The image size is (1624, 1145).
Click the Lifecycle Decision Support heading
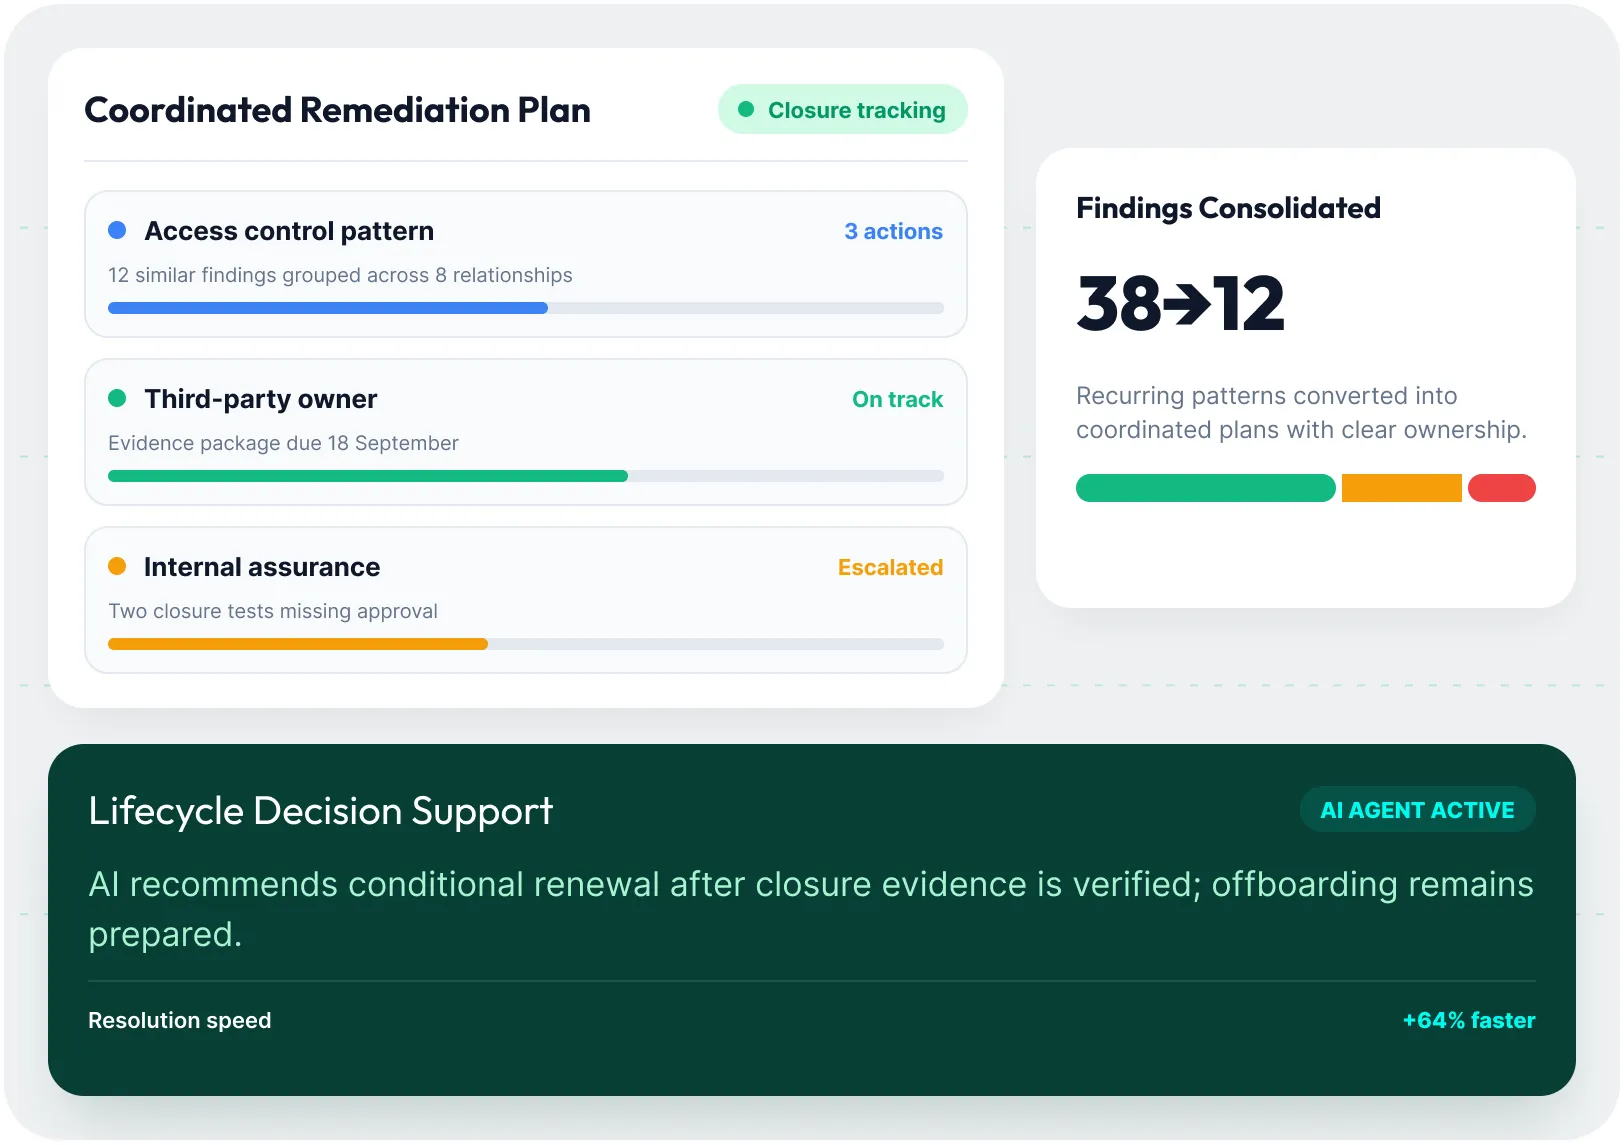coord(320,811)
